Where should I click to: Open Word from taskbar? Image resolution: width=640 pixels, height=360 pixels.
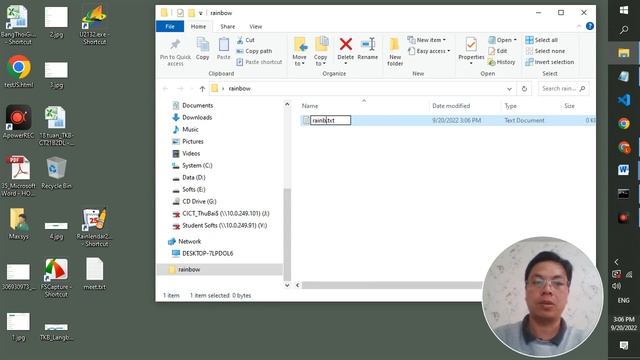pos(624,169)
